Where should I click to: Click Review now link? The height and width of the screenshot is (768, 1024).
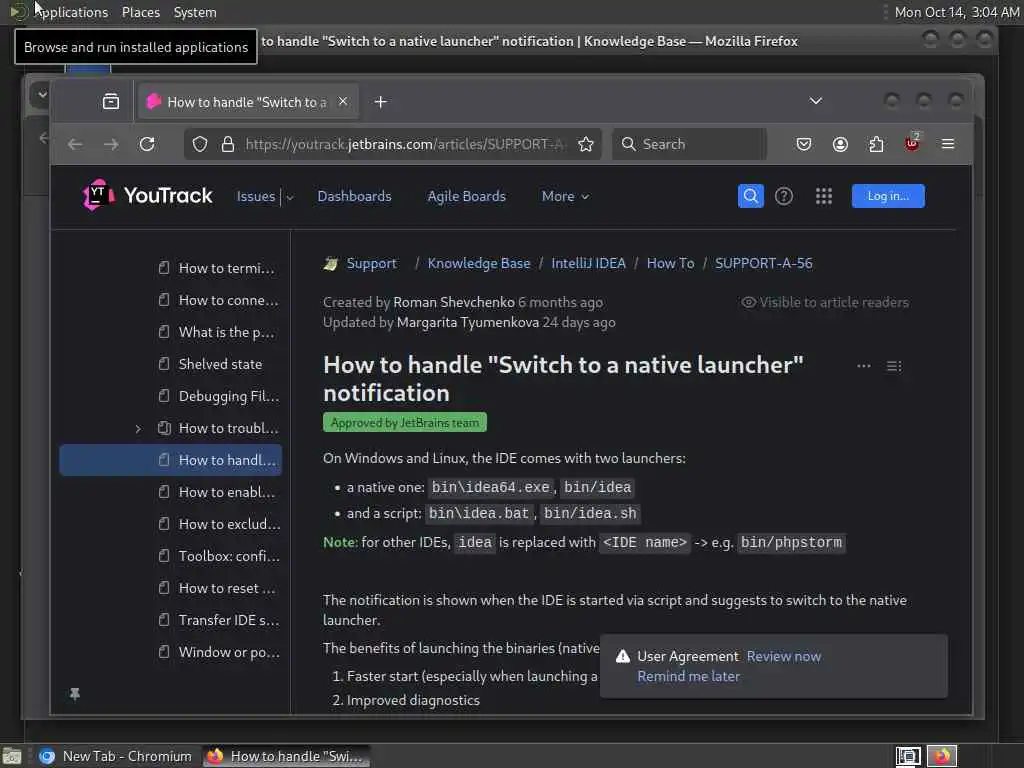(784, 656)
